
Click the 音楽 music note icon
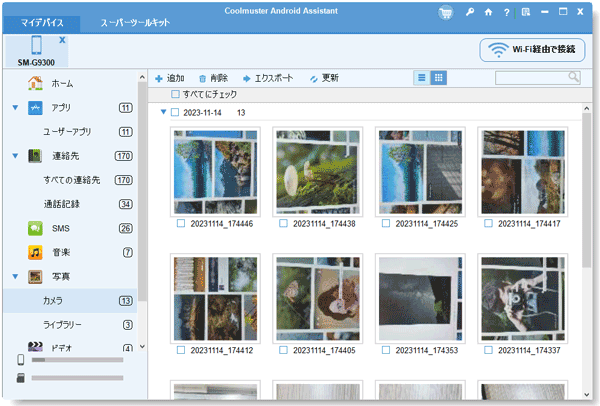point(35,253)
